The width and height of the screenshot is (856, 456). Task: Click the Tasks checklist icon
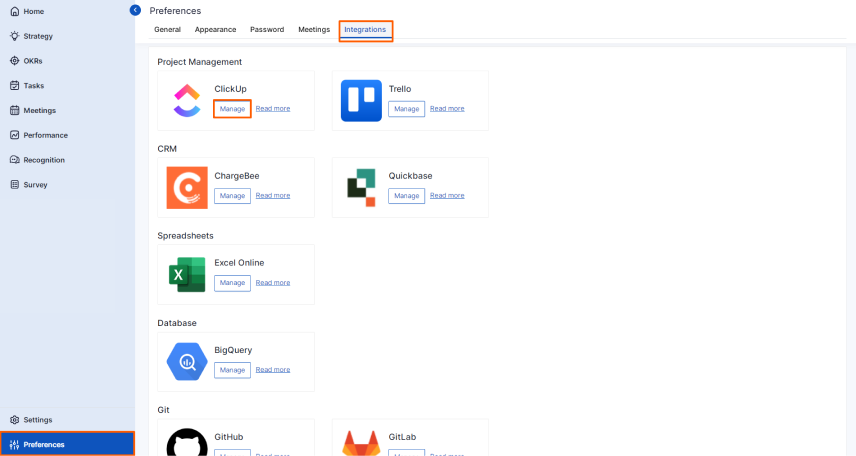click(15, 86)
